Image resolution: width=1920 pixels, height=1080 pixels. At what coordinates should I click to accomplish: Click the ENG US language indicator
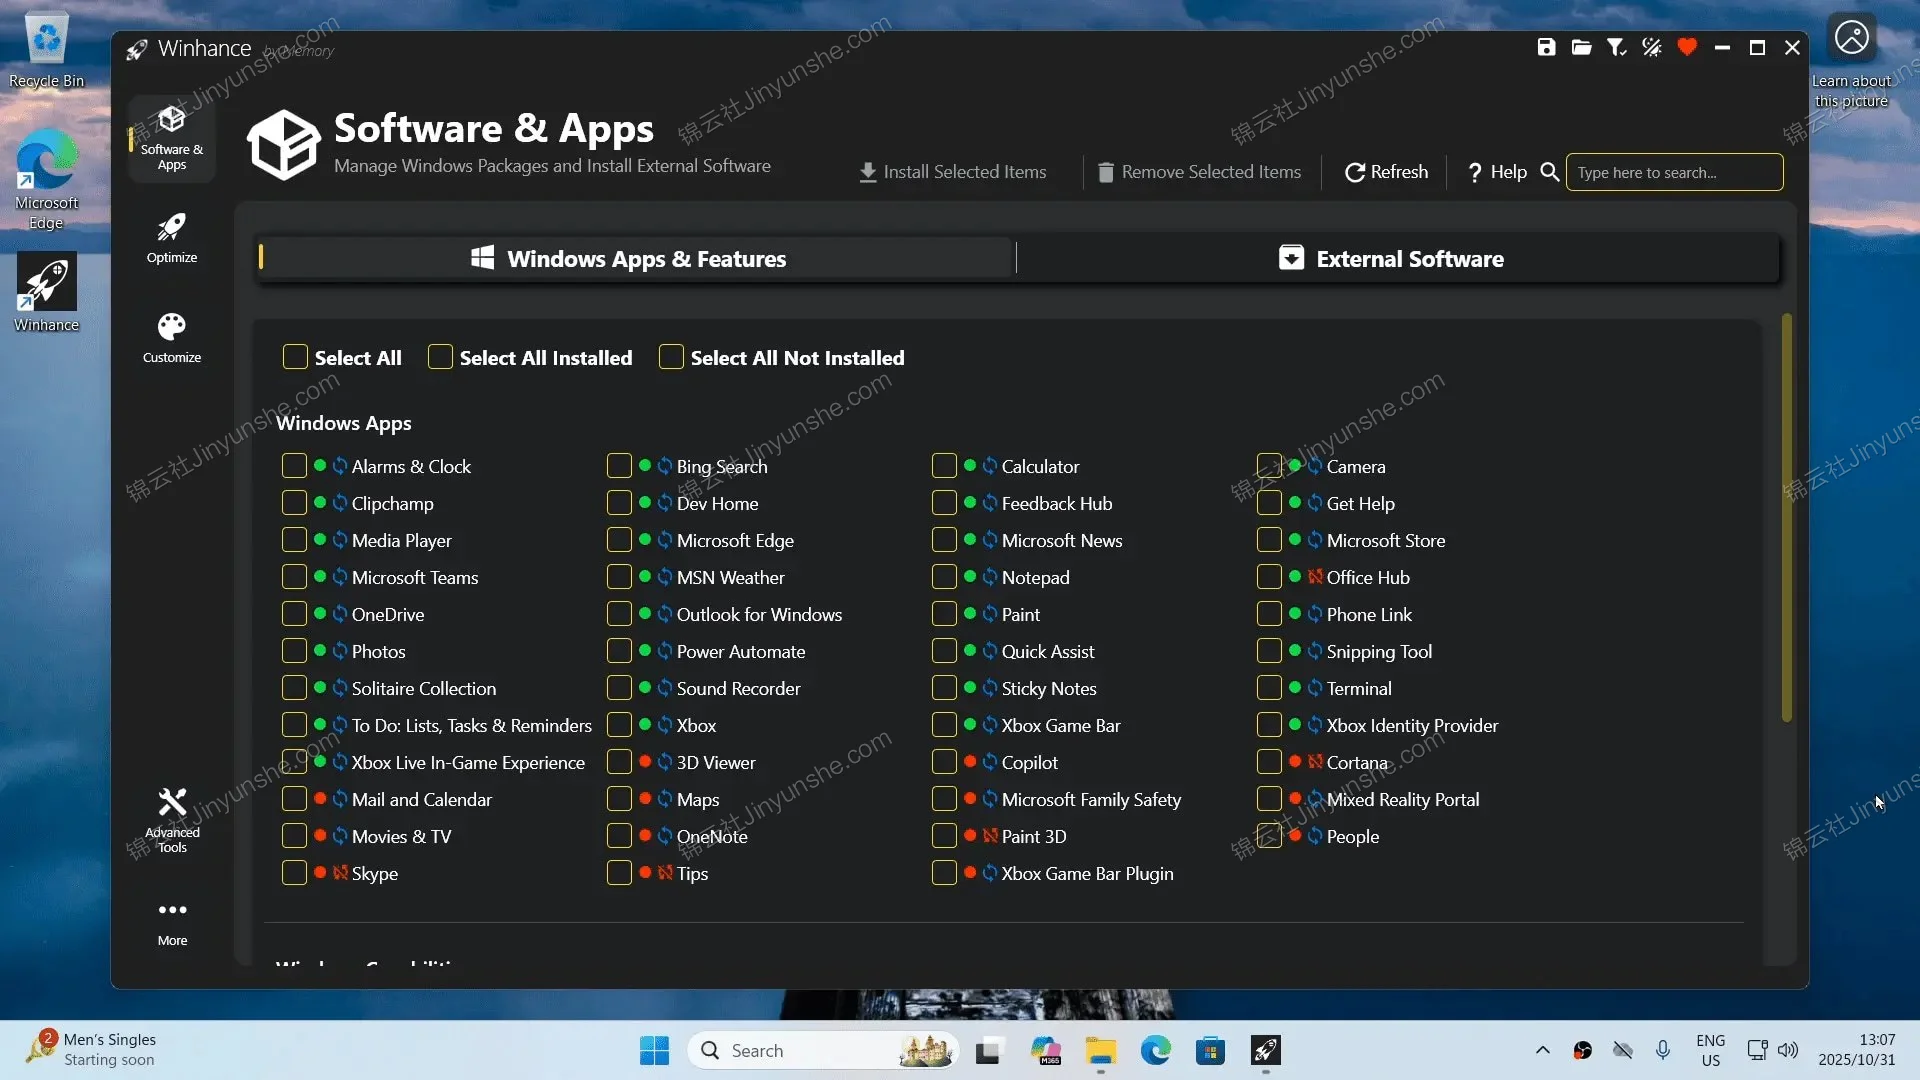click(x=1710, y=1050)
